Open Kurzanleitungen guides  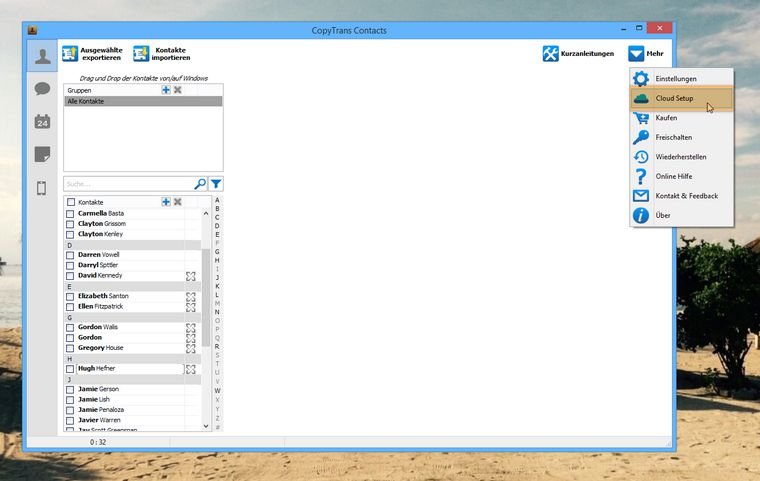coord(578,54)
